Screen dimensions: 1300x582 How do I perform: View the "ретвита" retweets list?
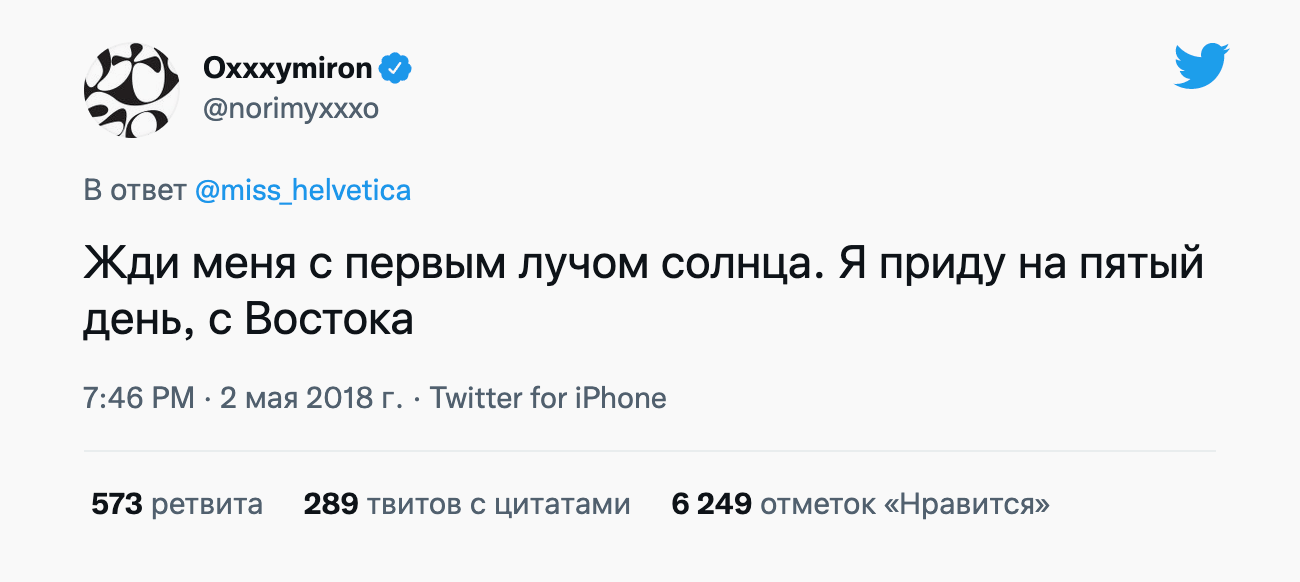(x=207, y=504)
